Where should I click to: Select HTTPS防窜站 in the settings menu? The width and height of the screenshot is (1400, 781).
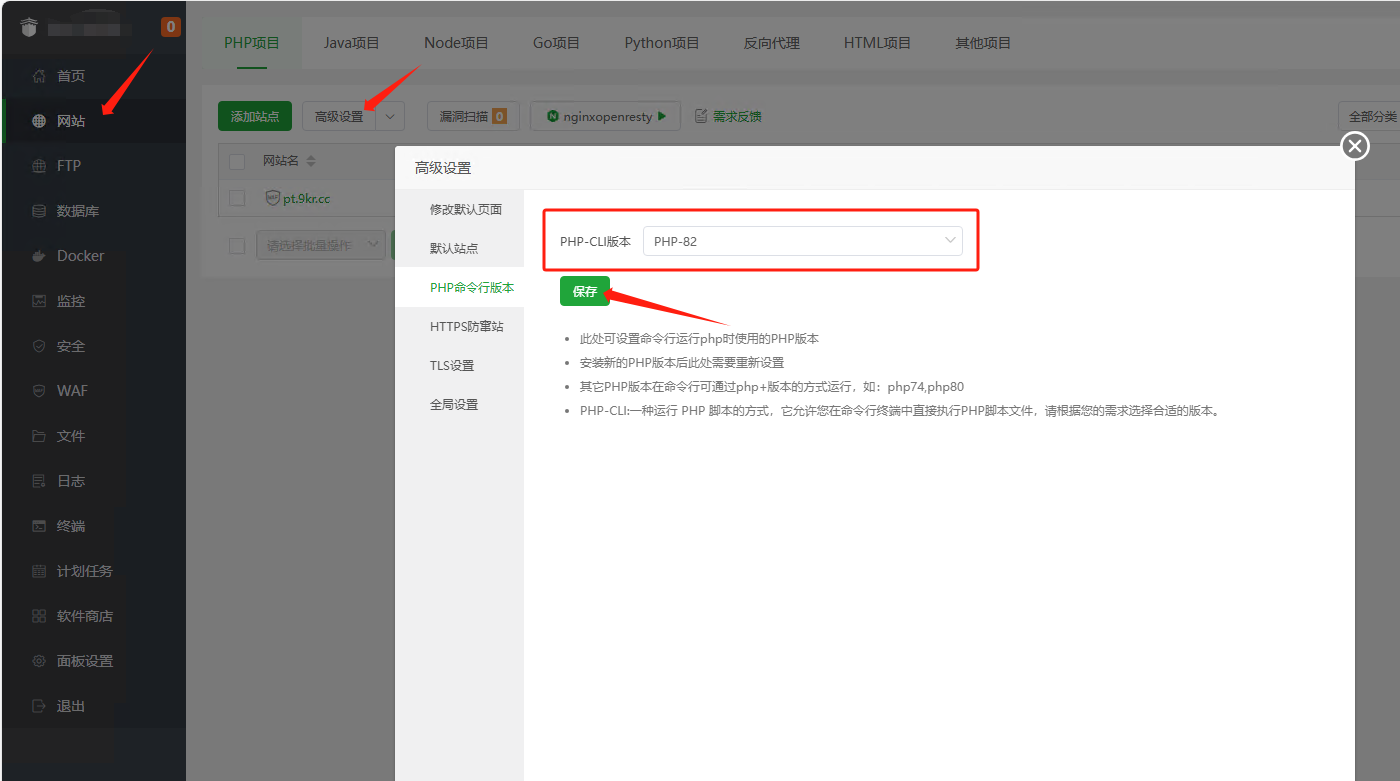[x=467, y=326]
